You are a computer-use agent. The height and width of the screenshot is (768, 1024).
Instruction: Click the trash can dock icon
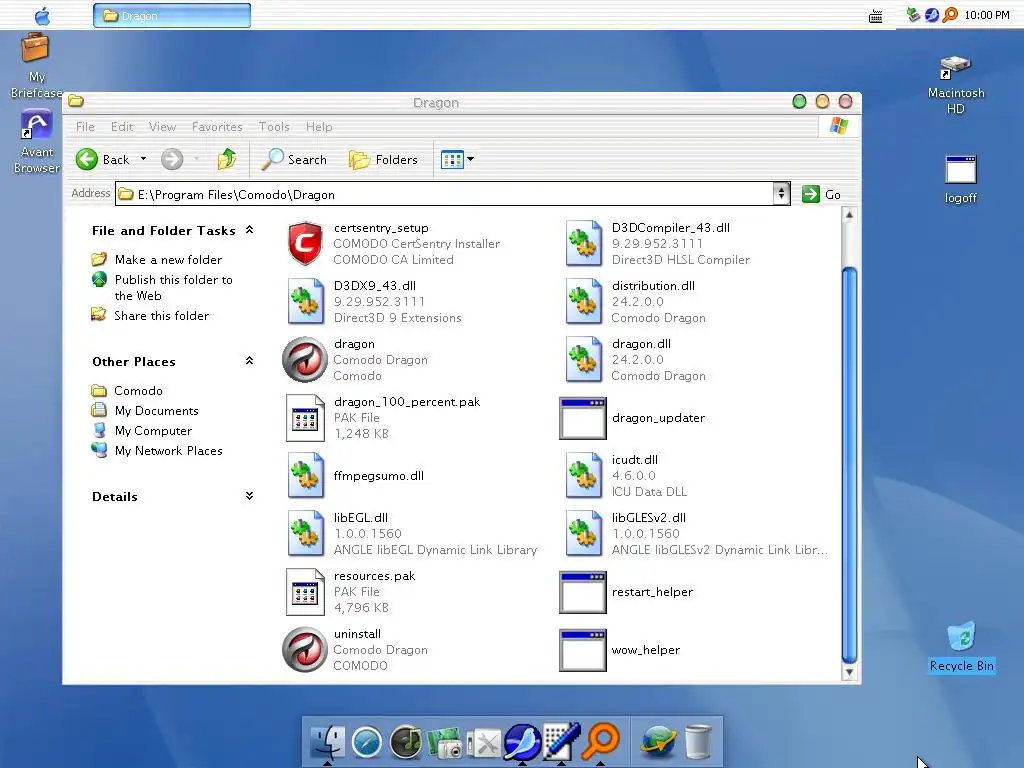point(697,743)
